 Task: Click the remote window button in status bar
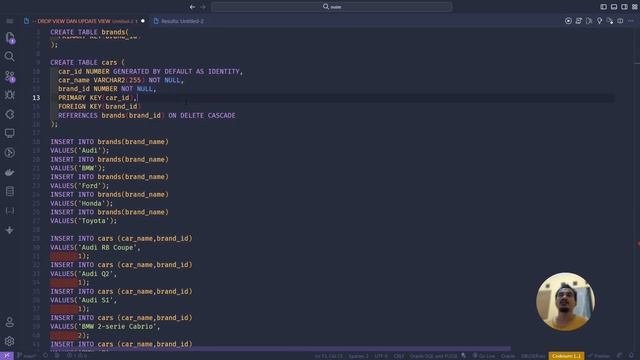(x=7, y=356)
